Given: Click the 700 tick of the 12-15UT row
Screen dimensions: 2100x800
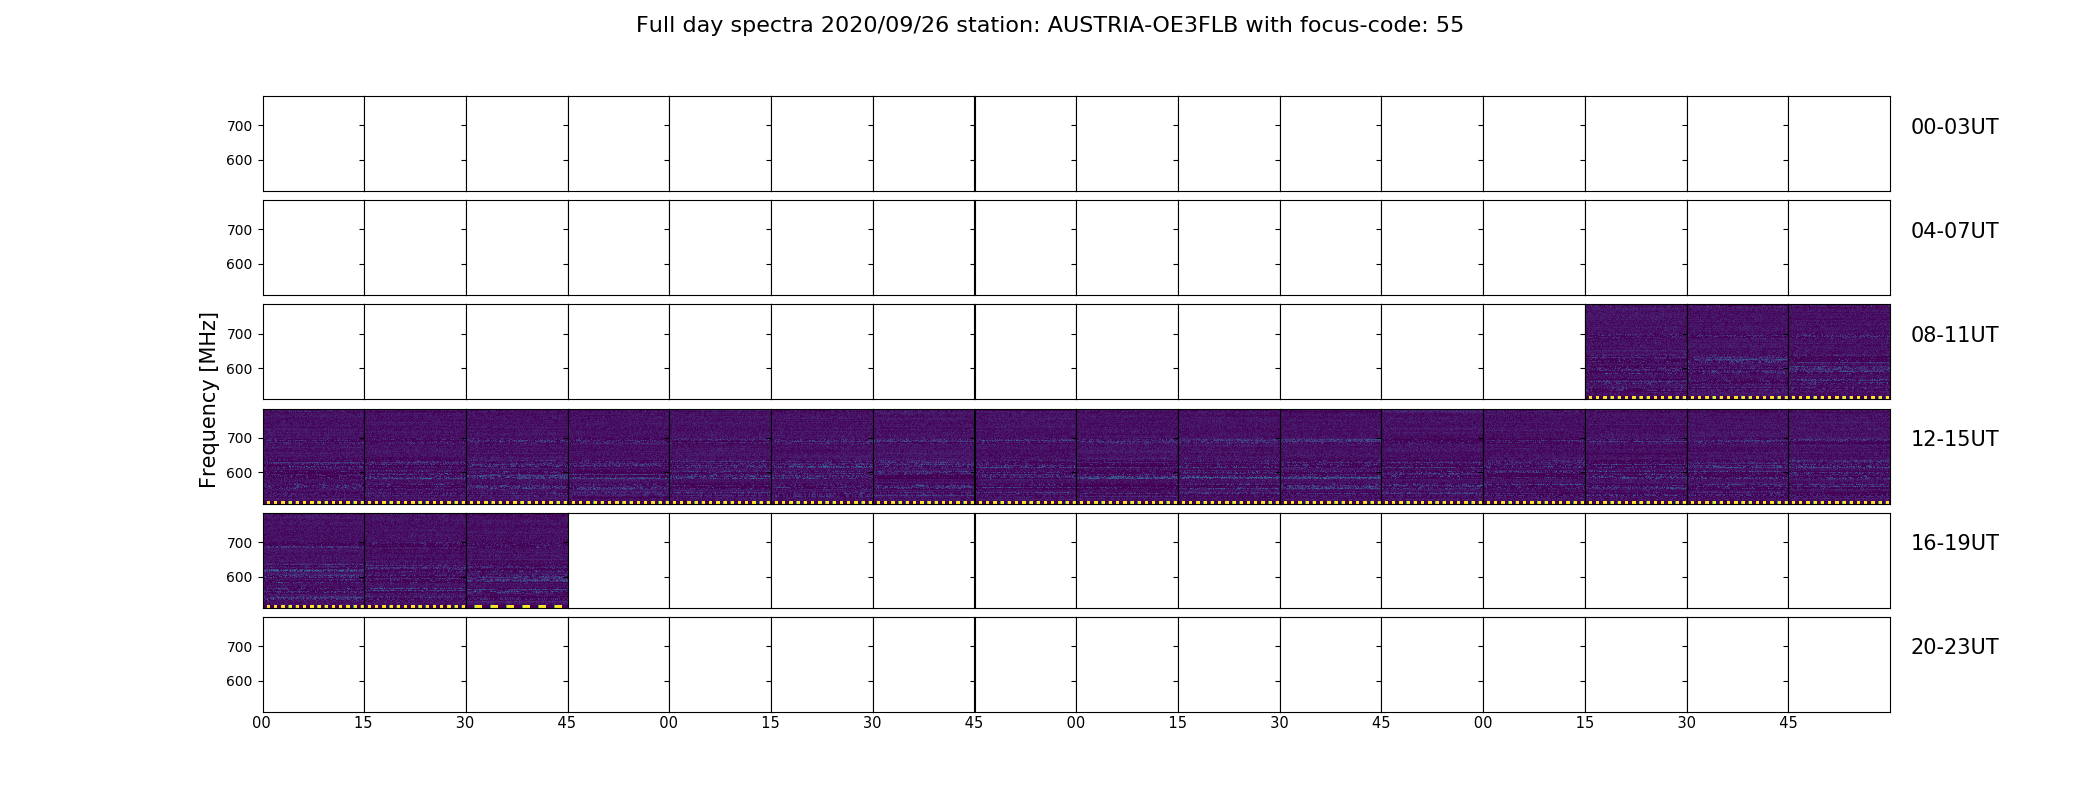Looking at the screenshot, I should coord(239,438).
